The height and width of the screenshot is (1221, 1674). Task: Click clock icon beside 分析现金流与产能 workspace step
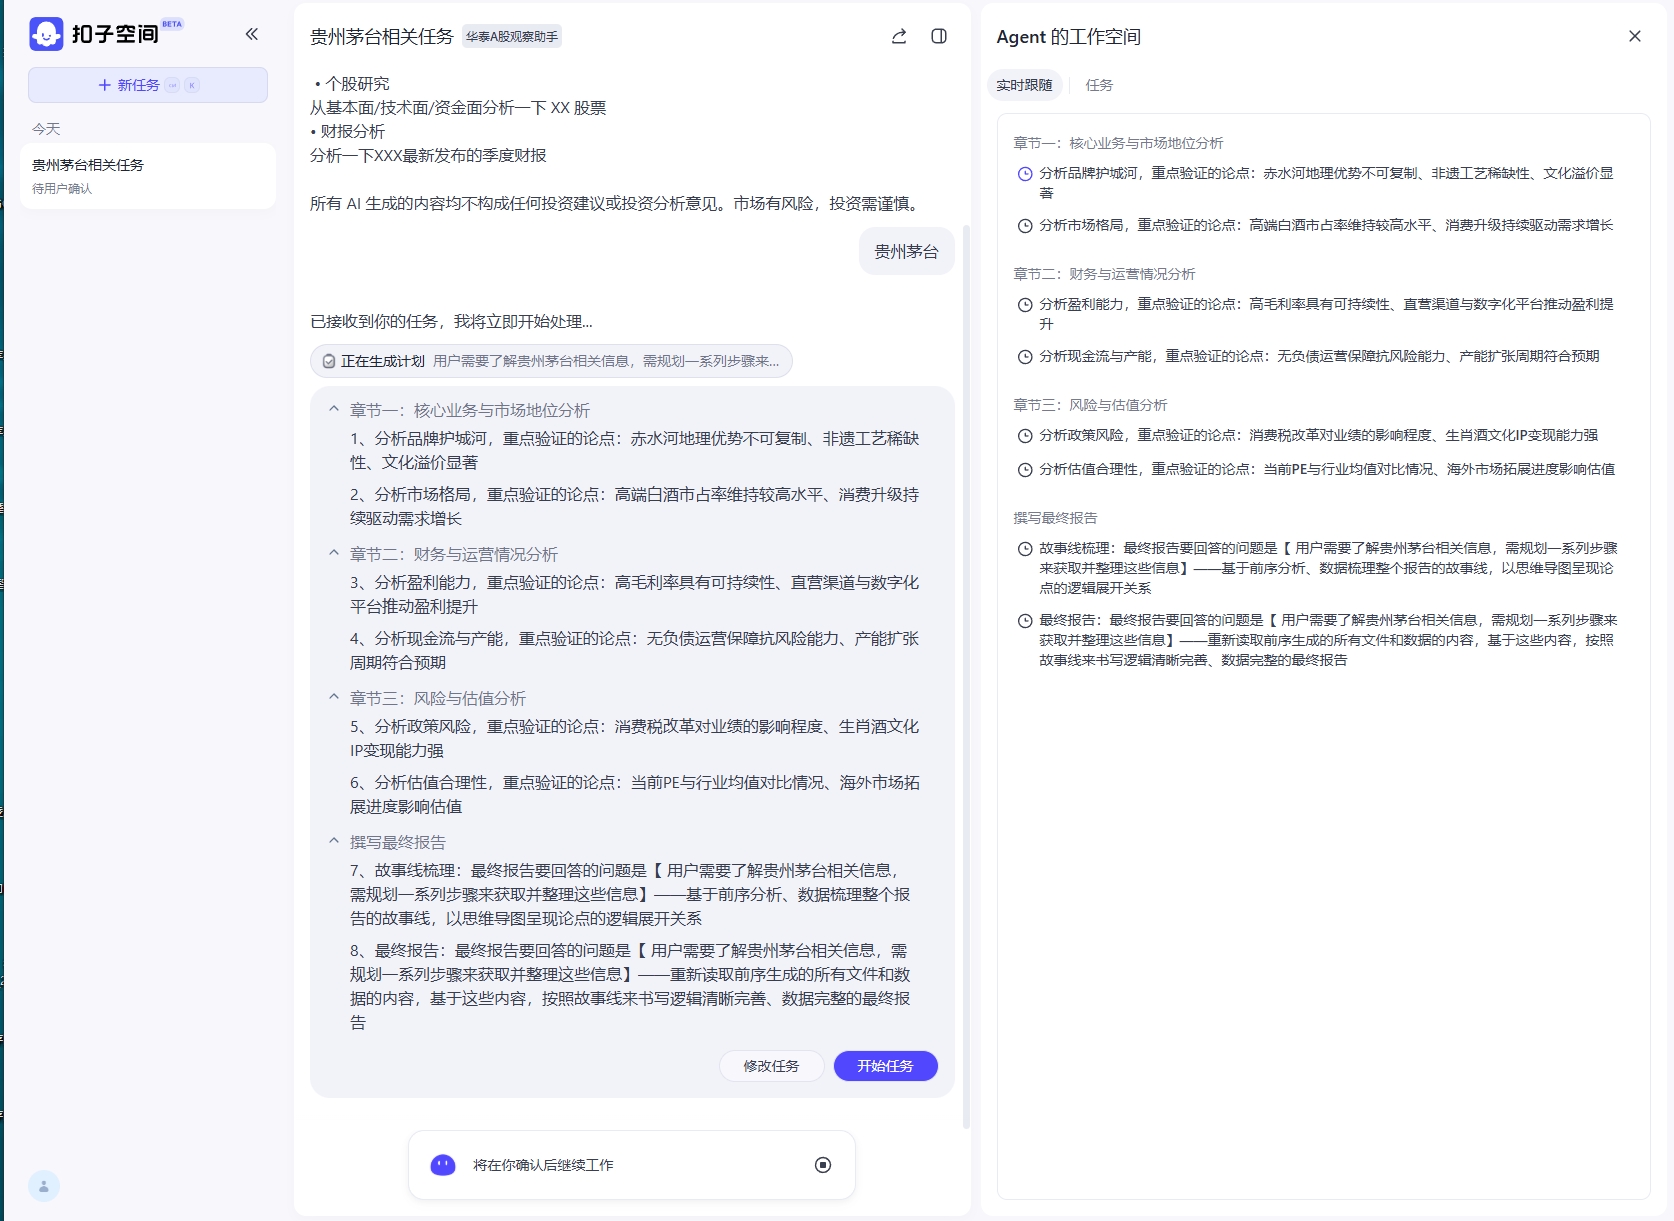pos(1025,357)
